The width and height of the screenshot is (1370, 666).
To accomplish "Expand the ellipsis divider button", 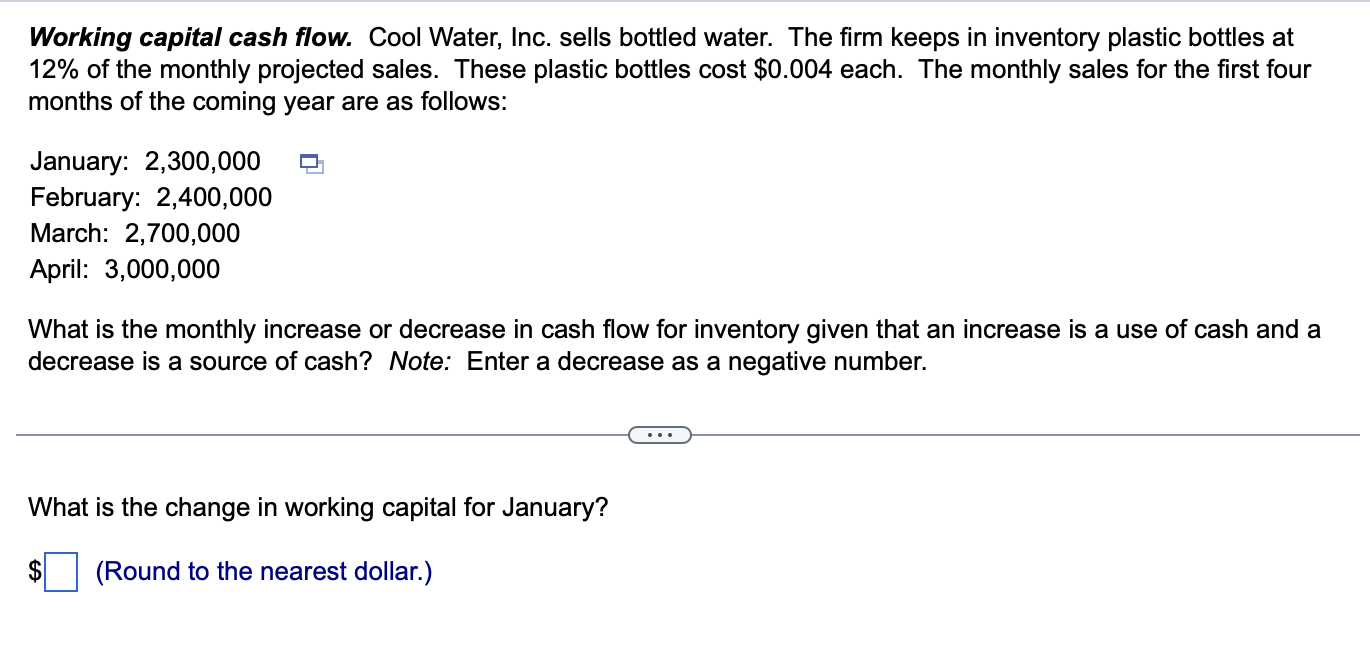I will click(x=659, y=434).
